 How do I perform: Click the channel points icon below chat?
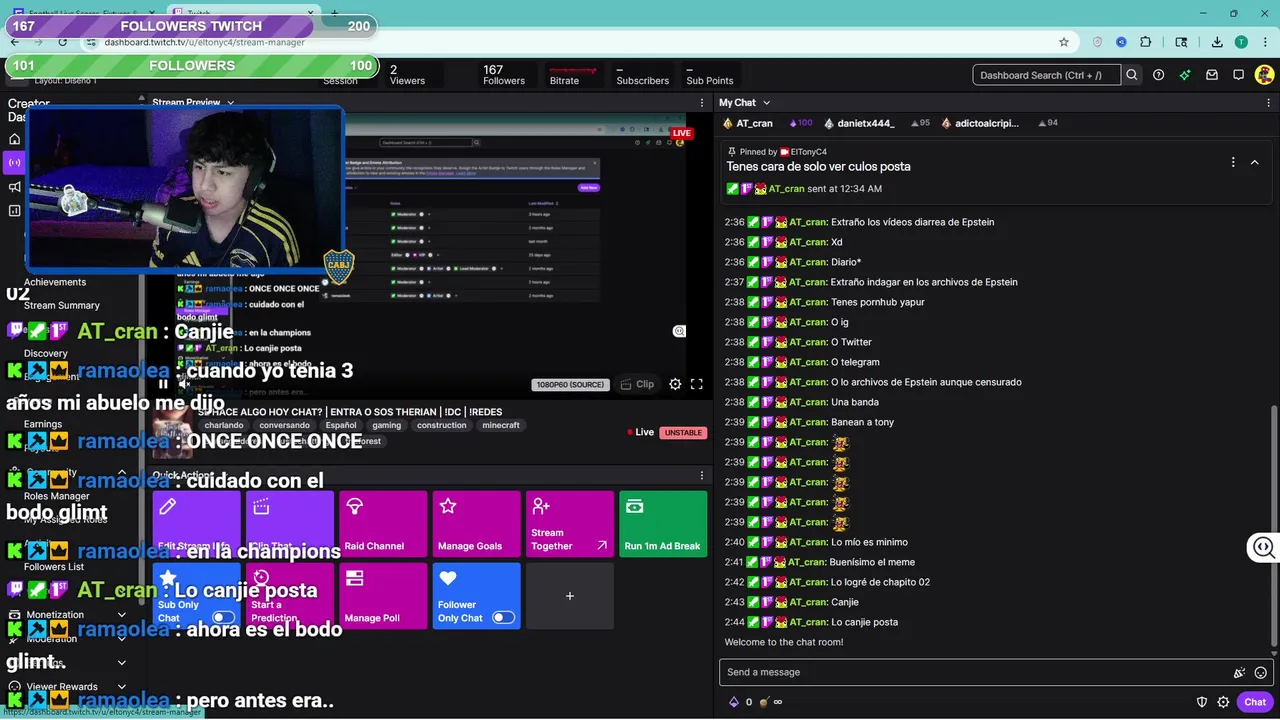pos(763,702)
